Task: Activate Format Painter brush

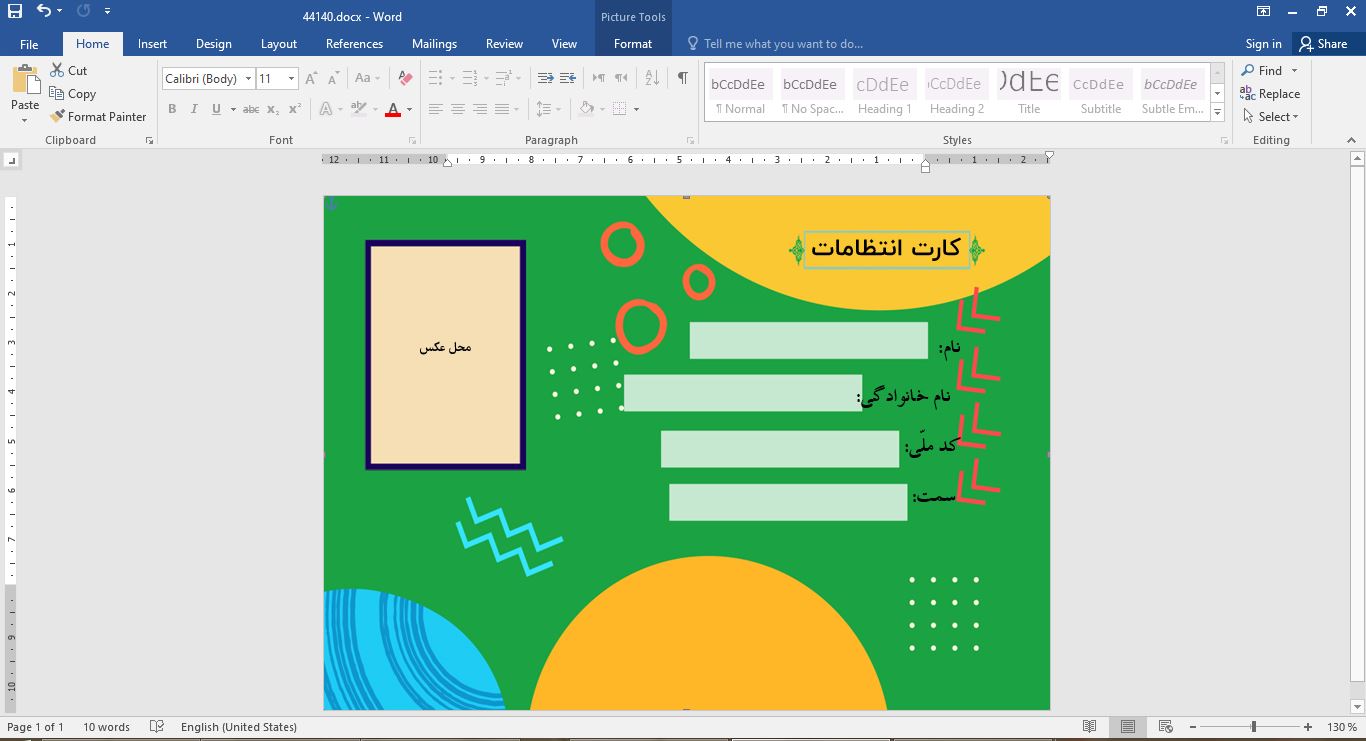Action: [x=98, y=116]
